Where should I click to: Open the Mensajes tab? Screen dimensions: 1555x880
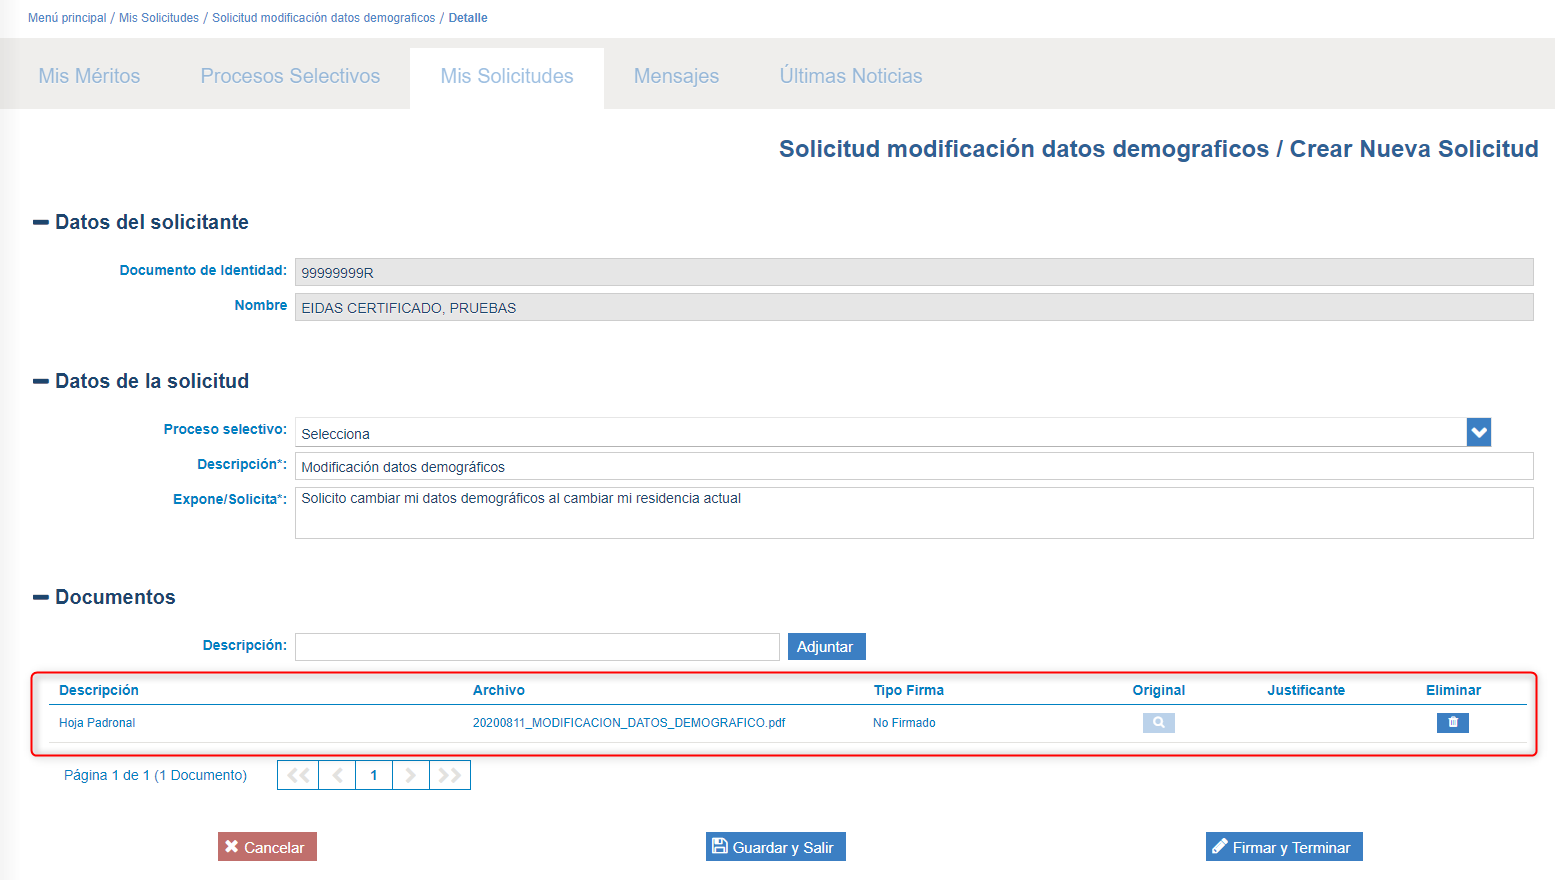coord(676,76)
